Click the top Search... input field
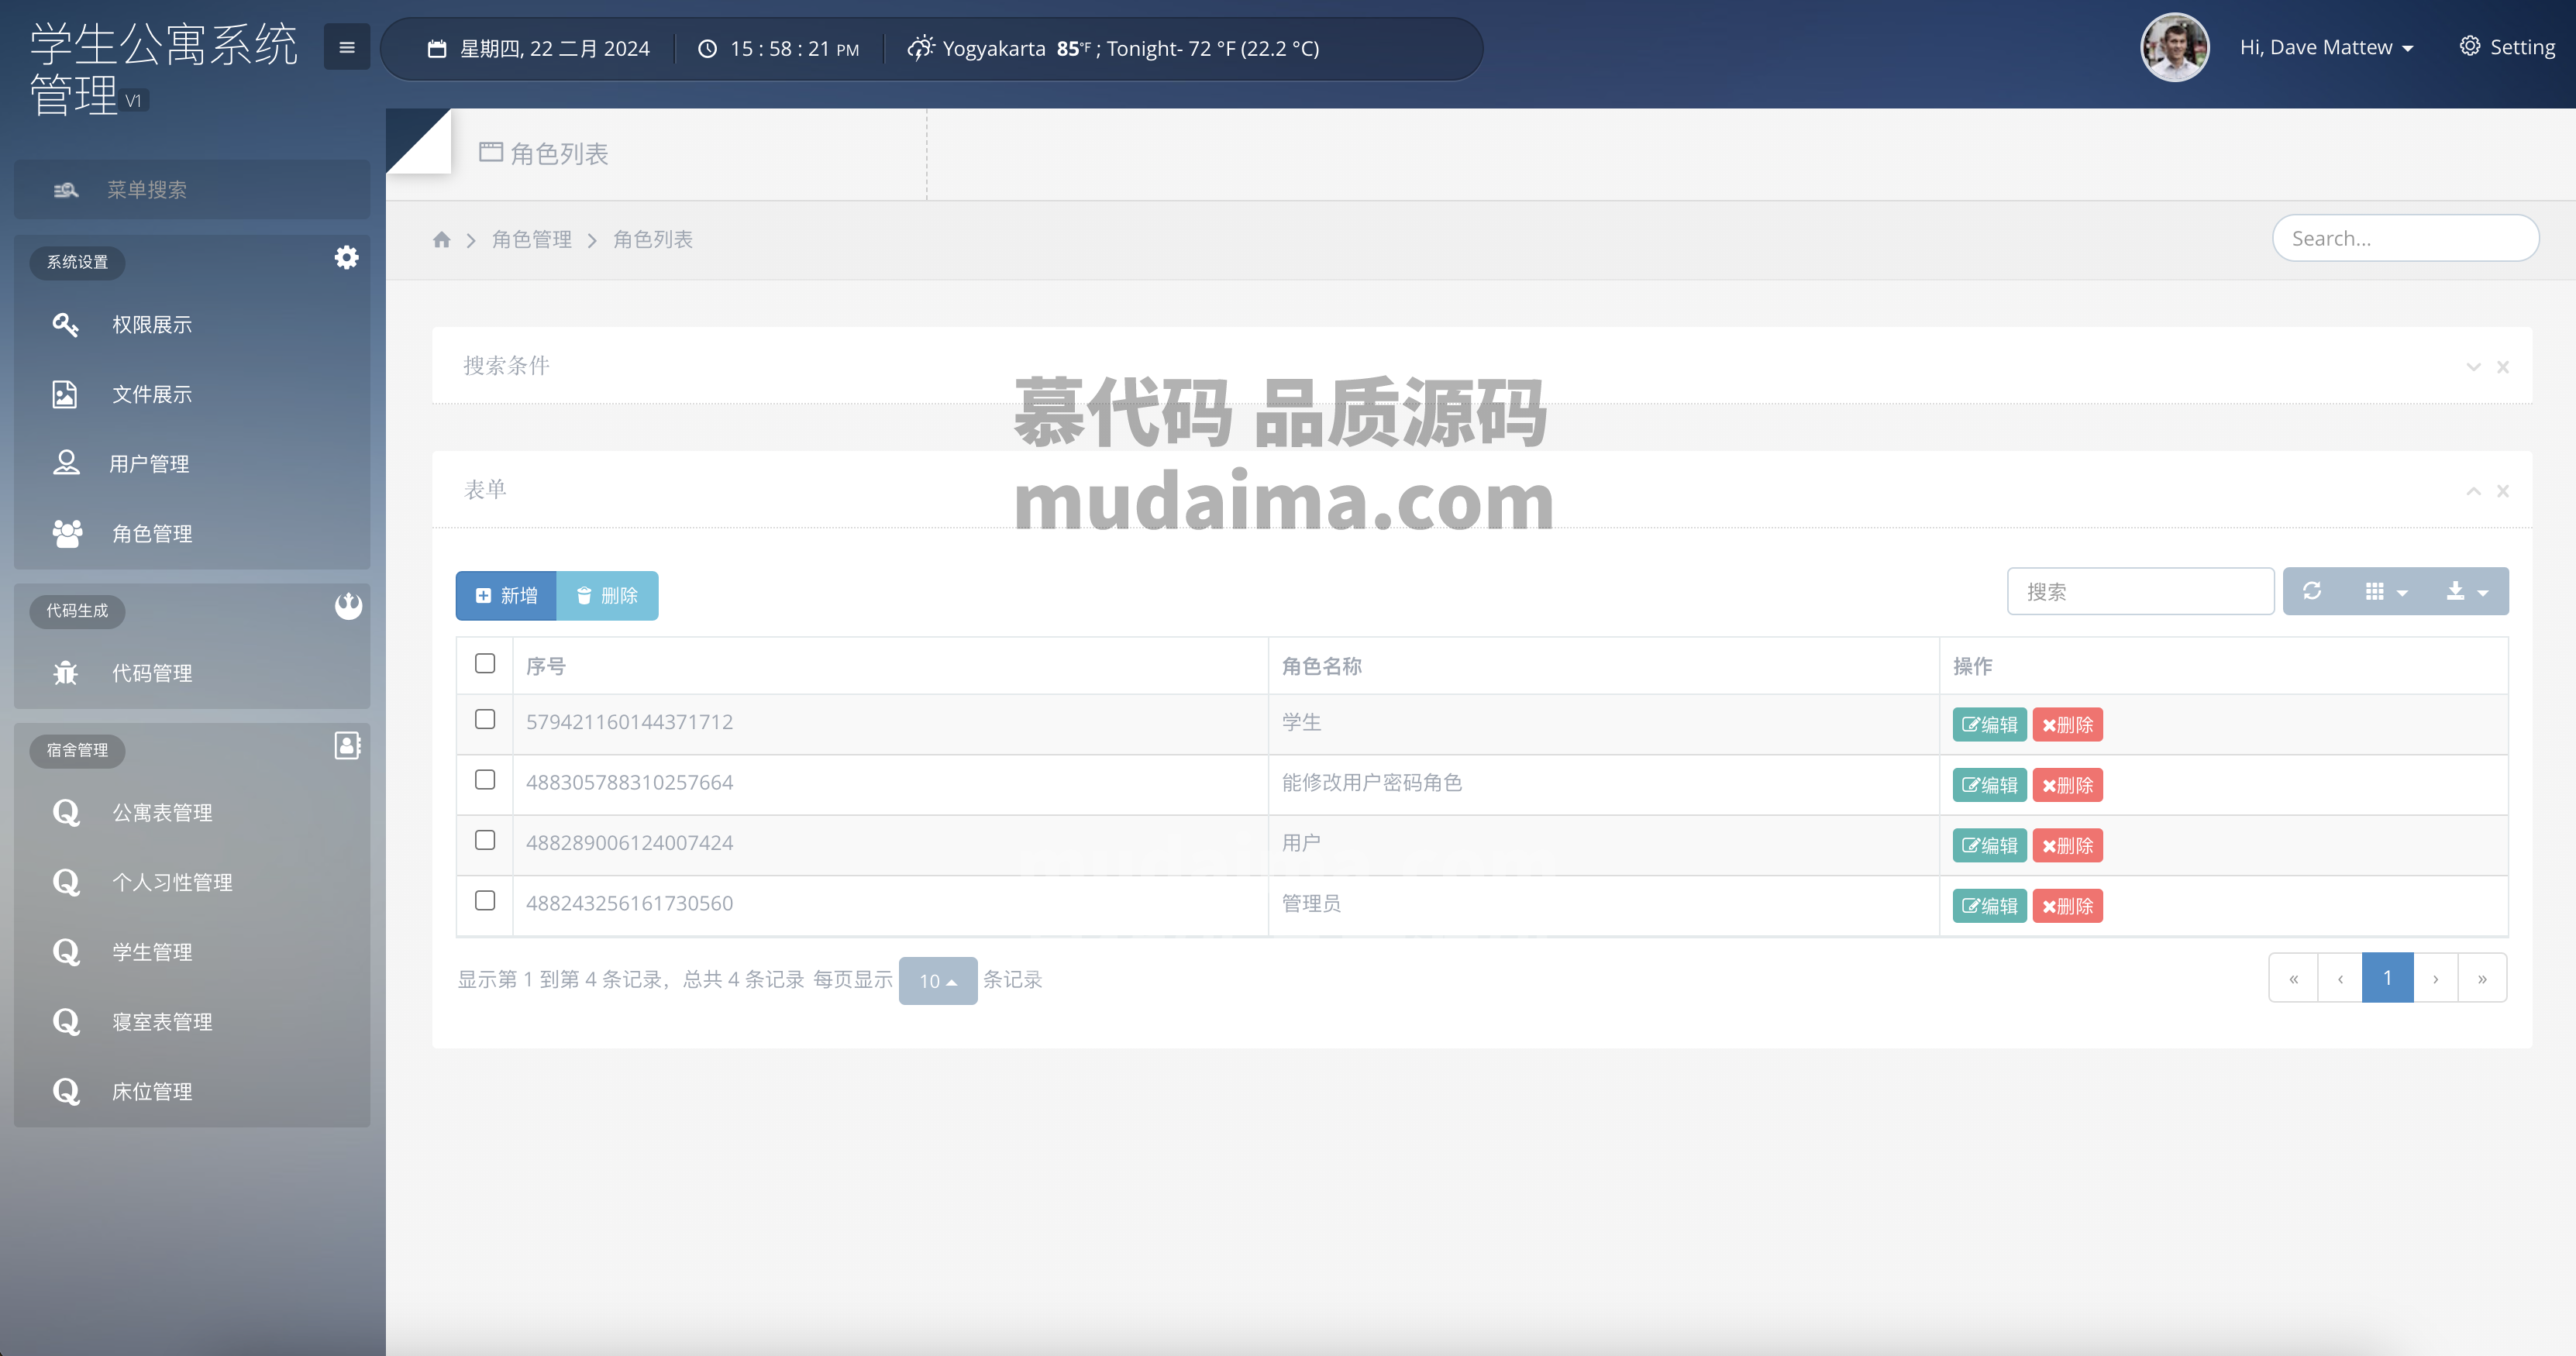Image resolution: width=2576 pixels, height=1356 pixels. point(2405,238)
